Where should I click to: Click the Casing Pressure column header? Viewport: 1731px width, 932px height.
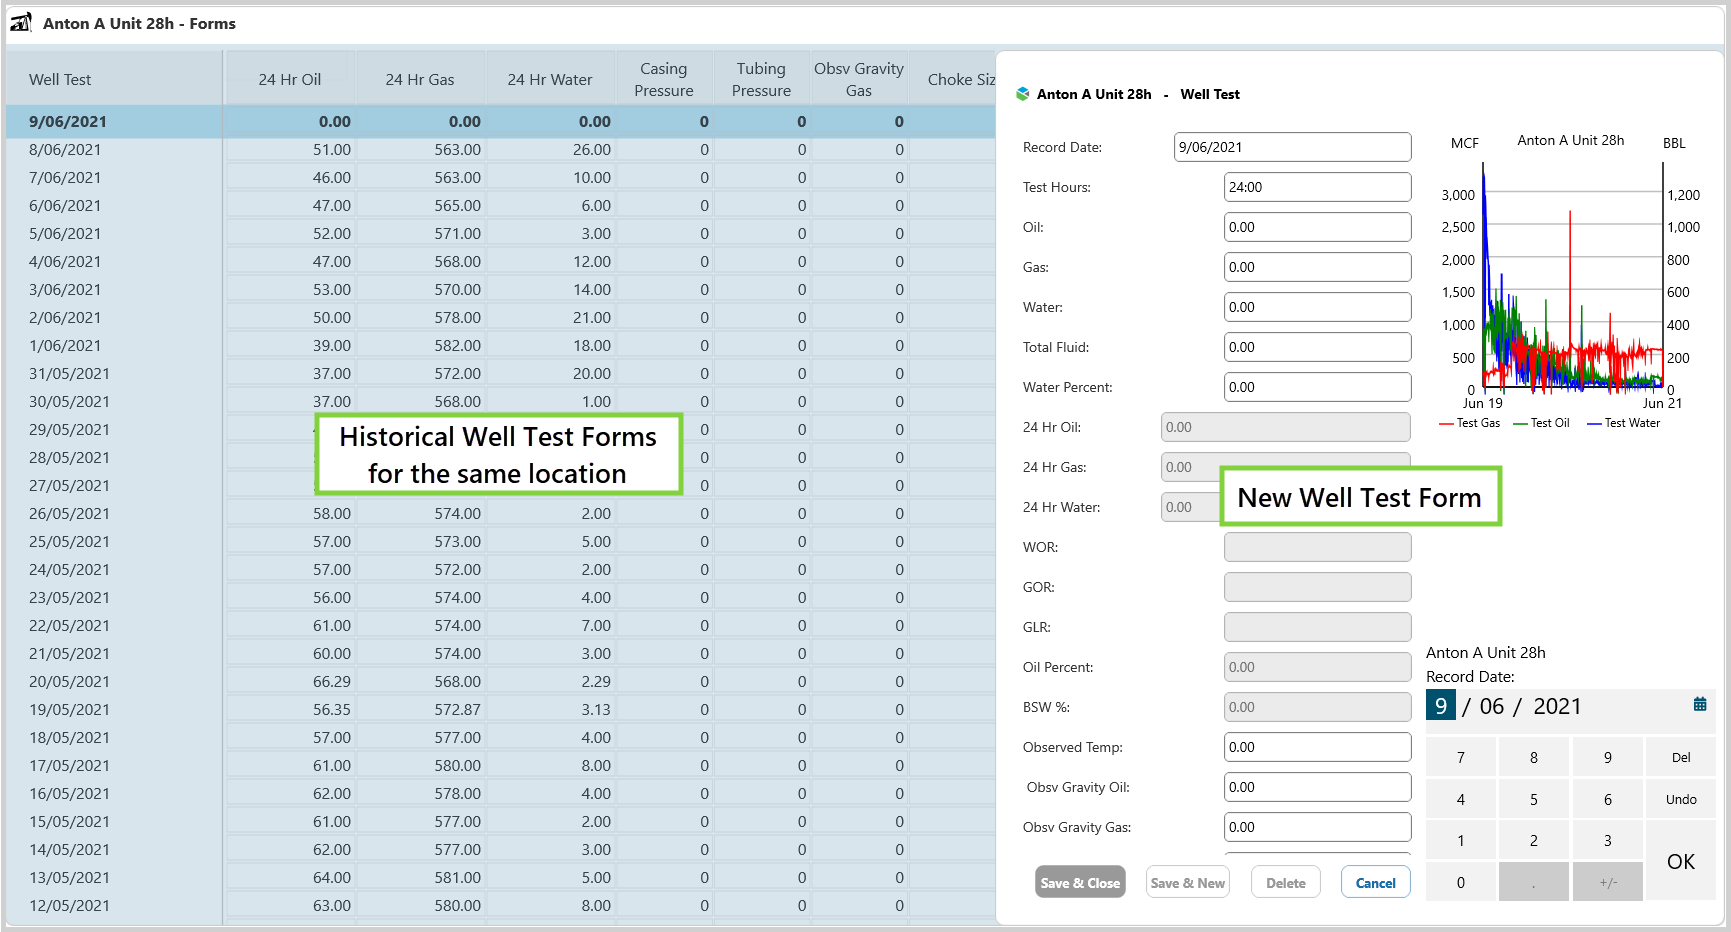(663, 80)
